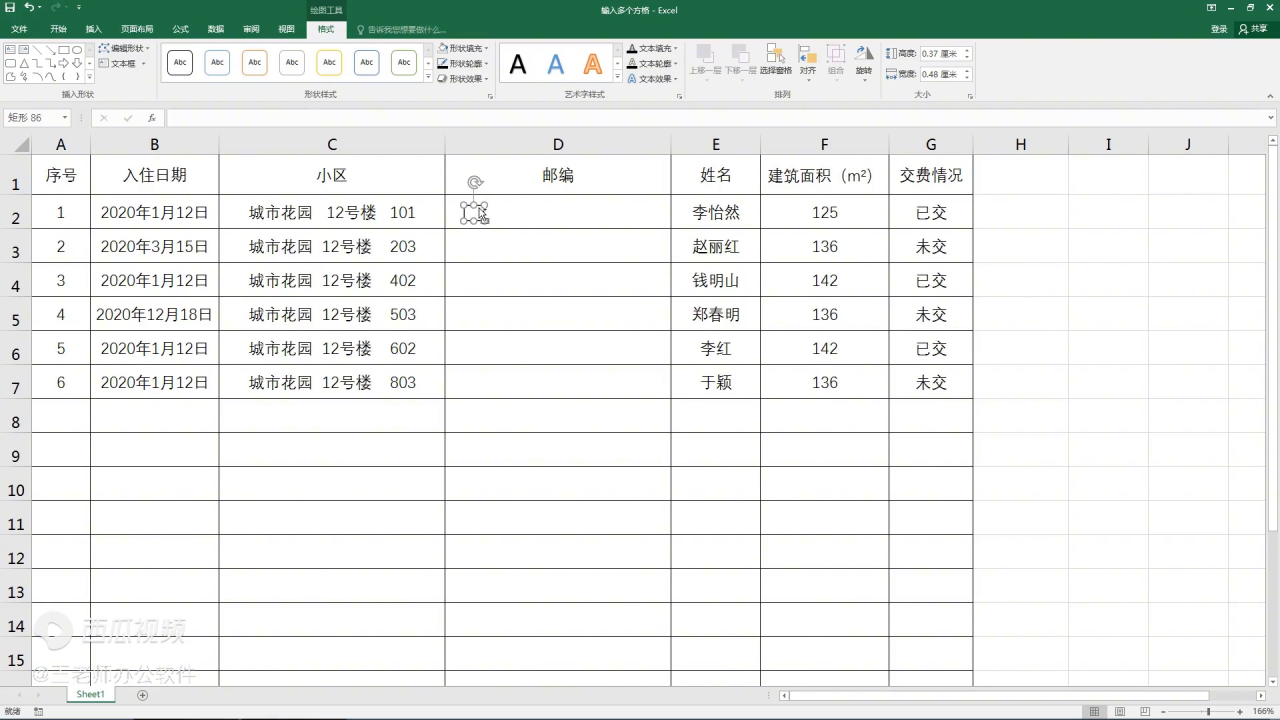Viewport: 1280px width, 720px height.
Task: Expand the insert shapes gallery
Action: pos(90,77)
